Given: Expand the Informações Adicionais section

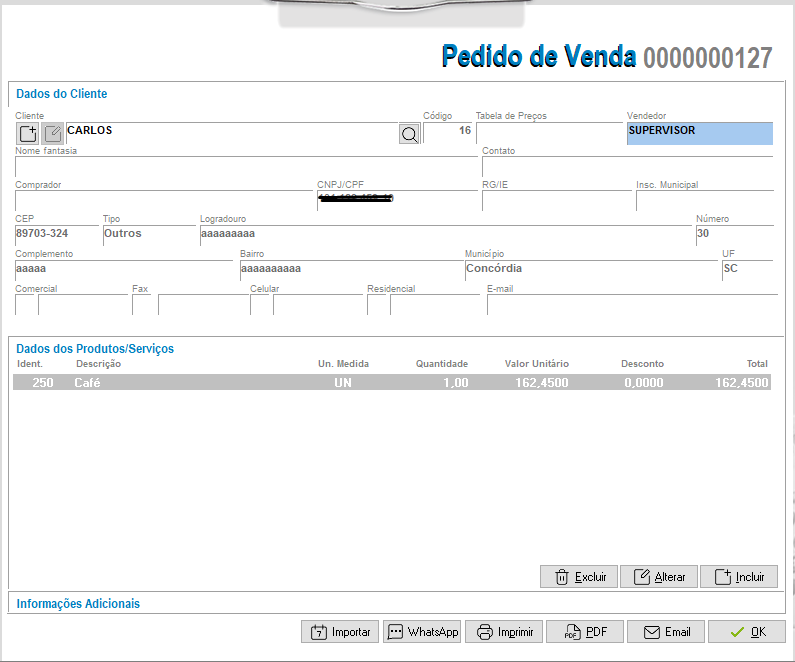Looking at the screenshot, I should point(78,604).
